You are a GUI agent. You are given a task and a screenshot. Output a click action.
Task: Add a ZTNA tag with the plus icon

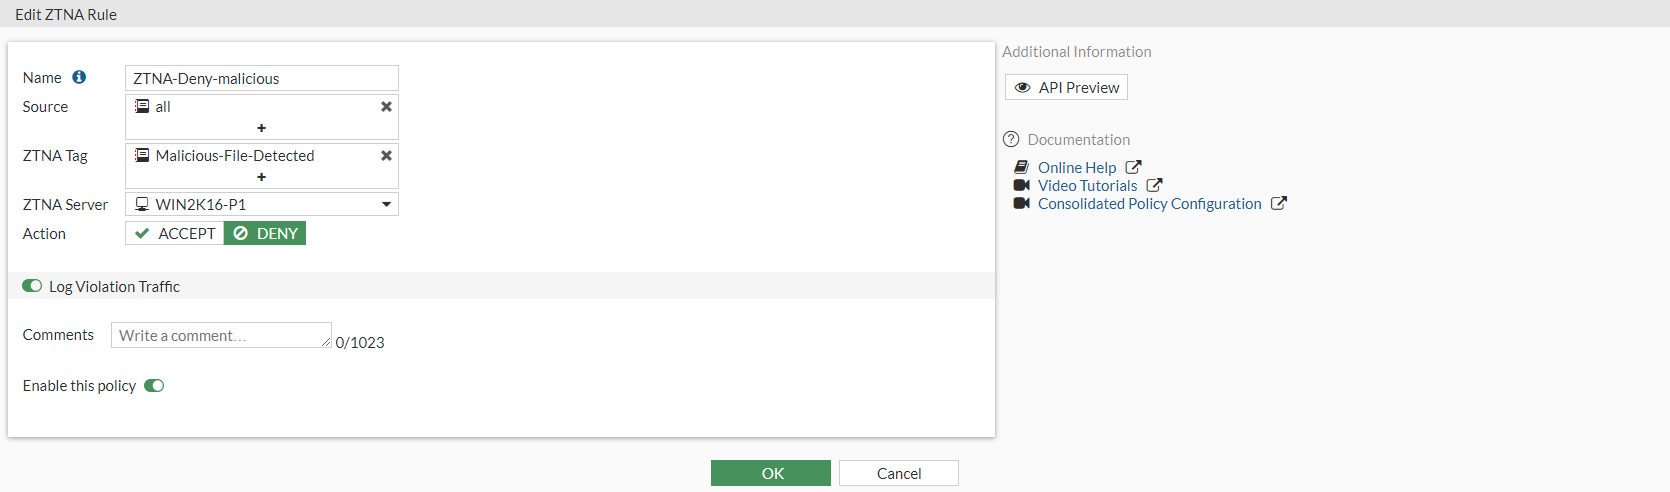coord(261,177)
